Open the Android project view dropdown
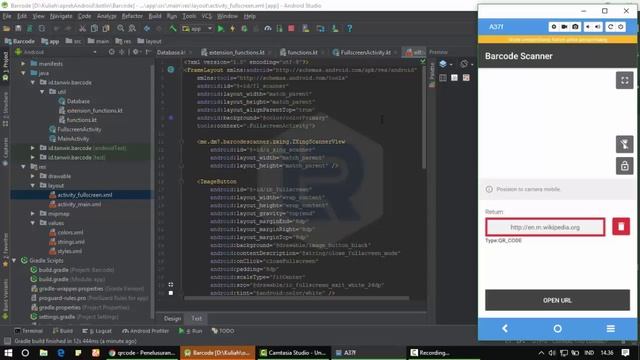Viewport: 640px width, 360px height. tap(56, 52)
